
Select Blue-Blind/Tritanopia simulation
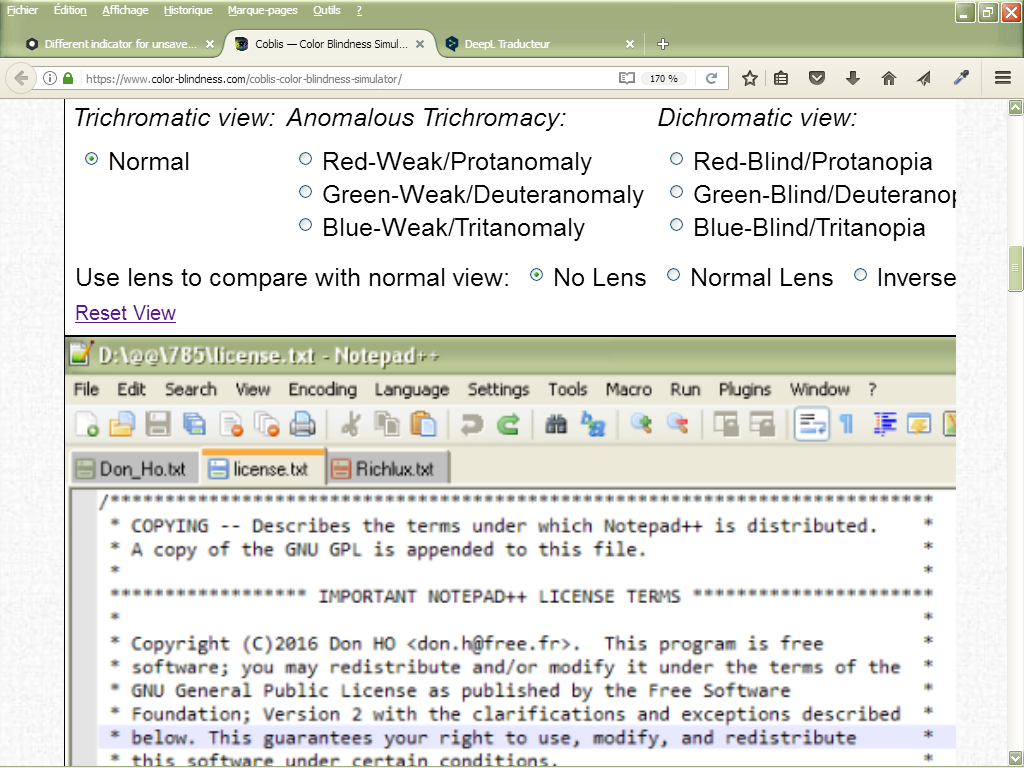click(x=676, y=225)
